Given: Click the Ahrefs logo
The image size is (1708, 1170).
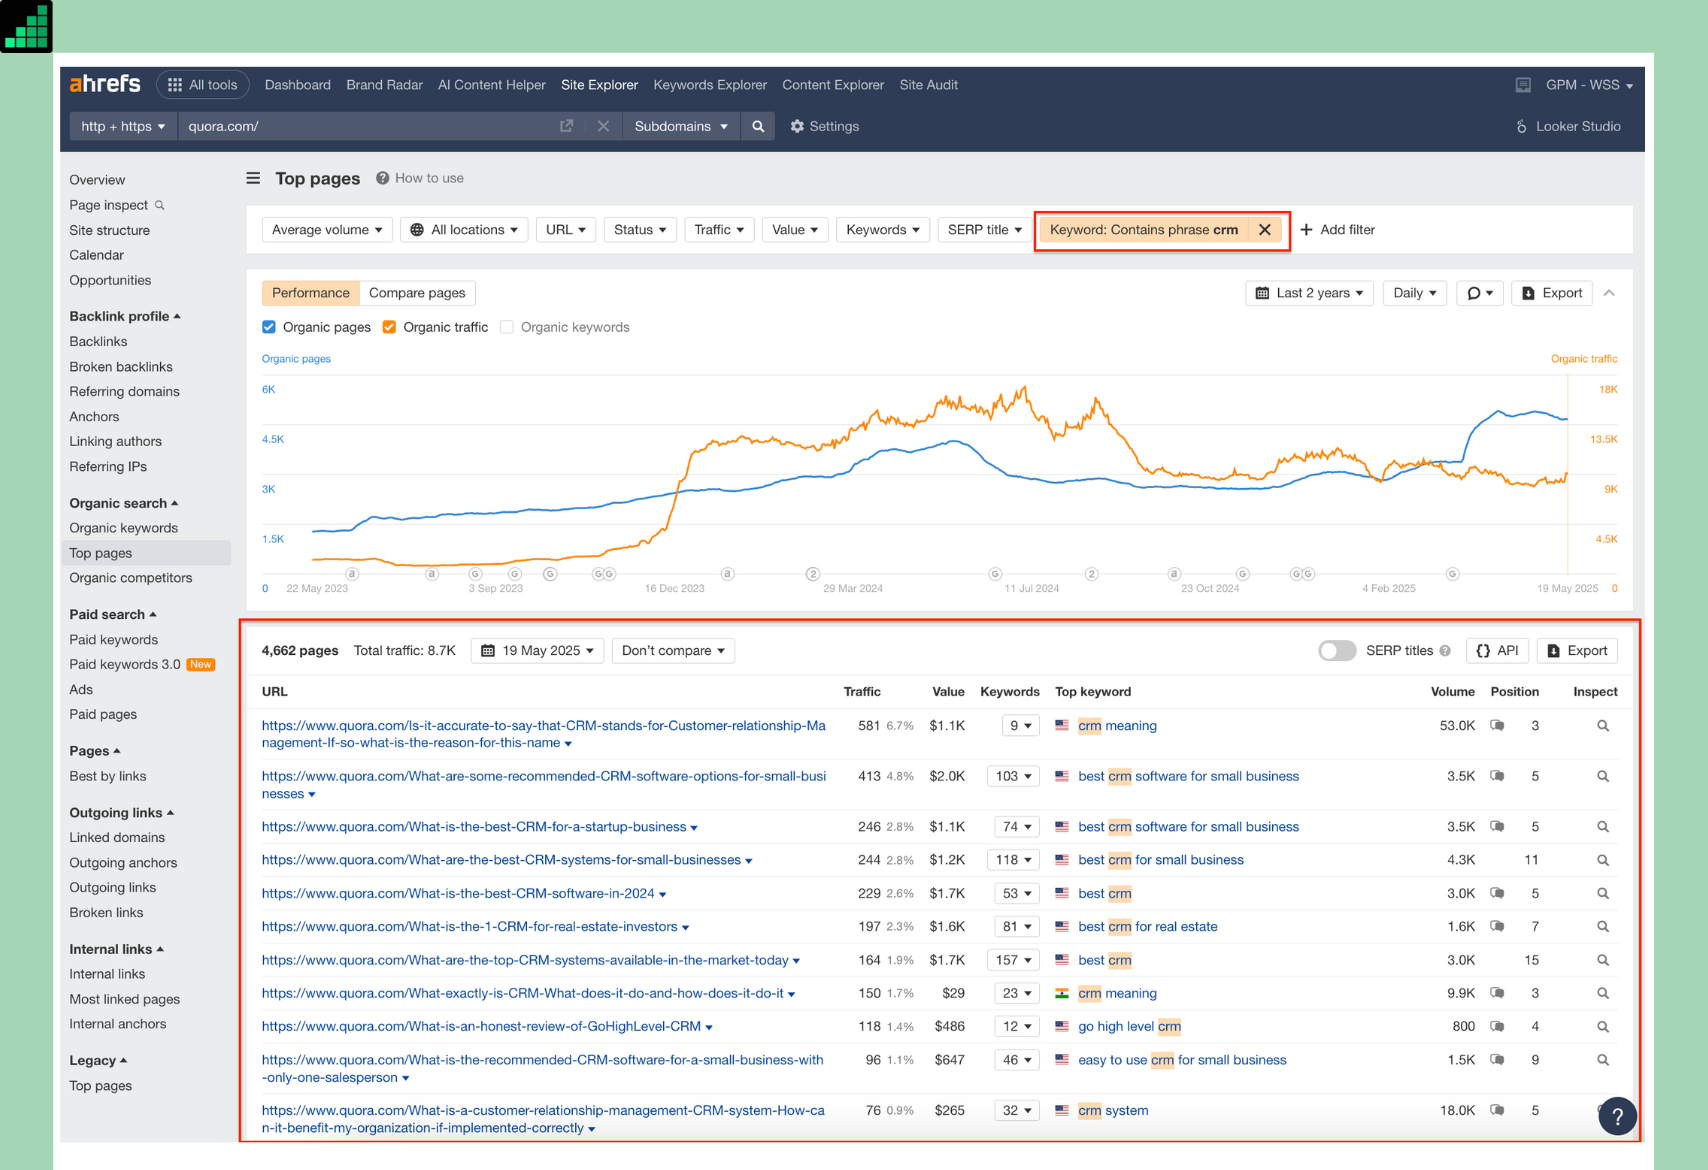Looking at the screenshot, I should click(105, 84).
